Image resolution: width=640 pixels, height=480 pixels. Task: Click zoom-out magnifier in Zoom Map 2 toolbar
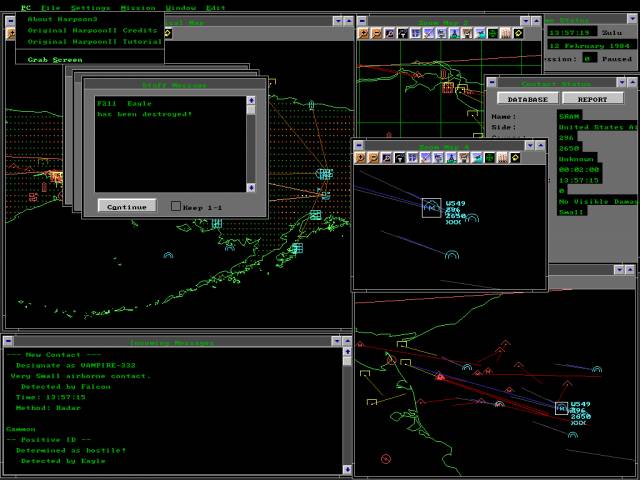pos(376,33)
